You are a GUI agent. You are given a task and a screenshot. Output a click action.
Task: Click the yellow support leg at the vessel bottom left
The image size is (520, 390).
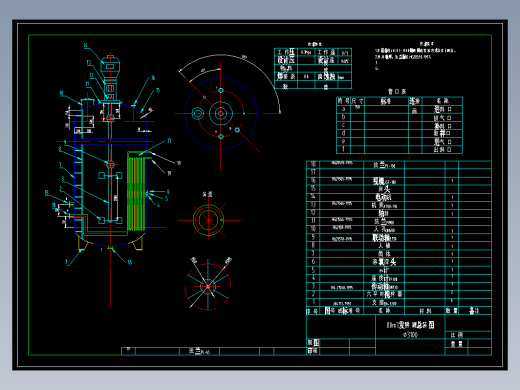83,244
